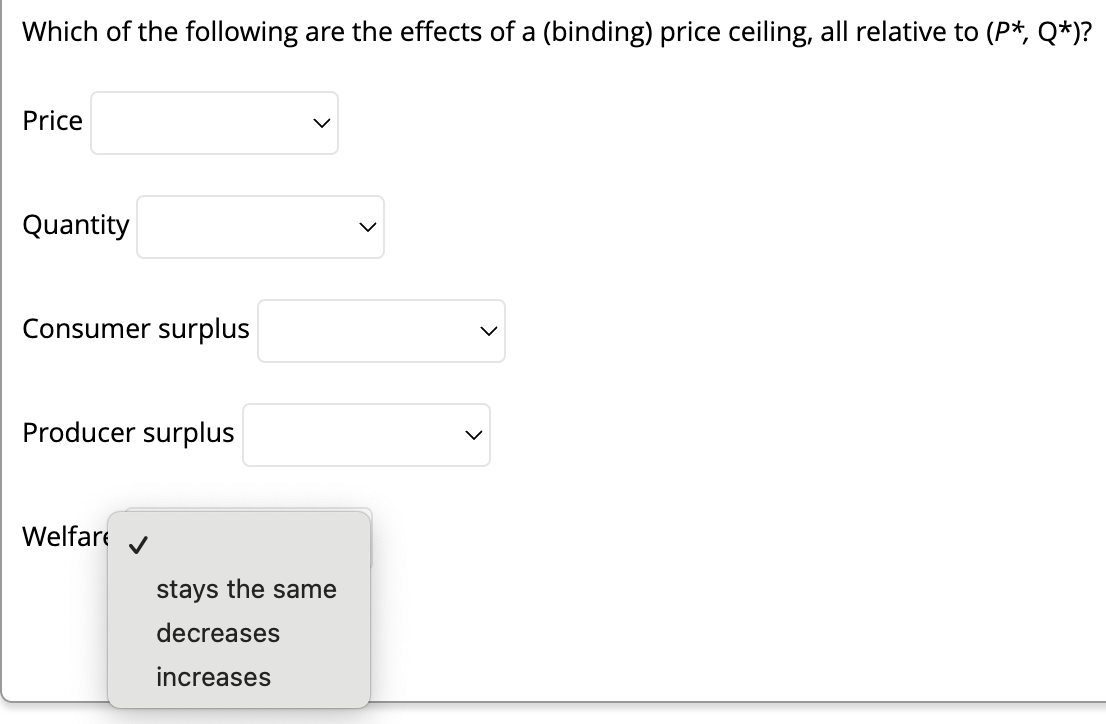Viewport: 1106px width, 724px height.
Task: Click the chevron icon on the Quantity dropdown
Action: (x=367, y=227)
